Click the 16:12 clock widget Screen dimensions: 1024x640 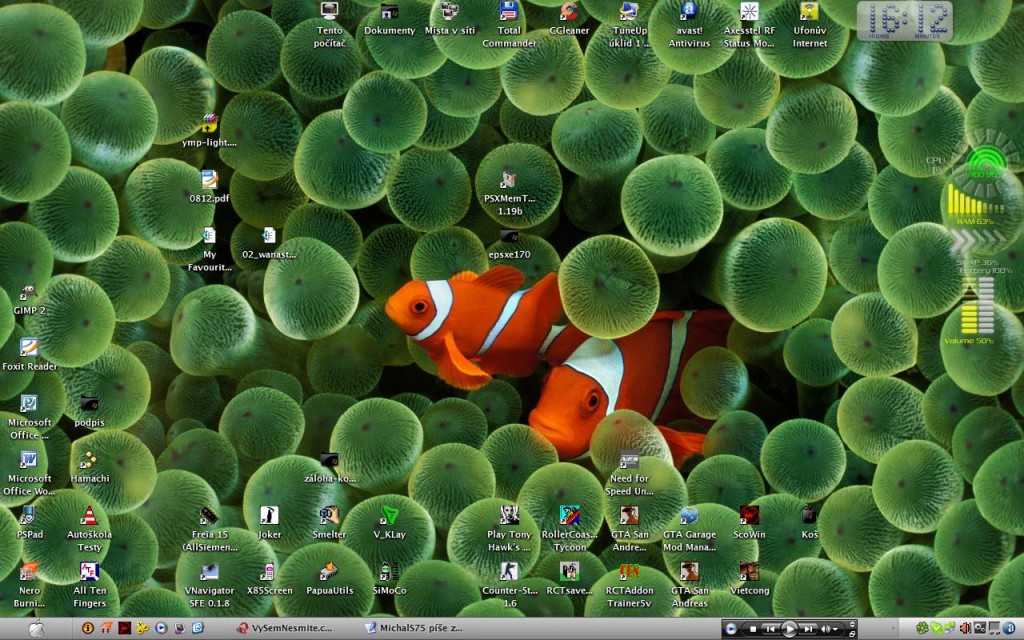pyautogui.click(x=904, y=21)
